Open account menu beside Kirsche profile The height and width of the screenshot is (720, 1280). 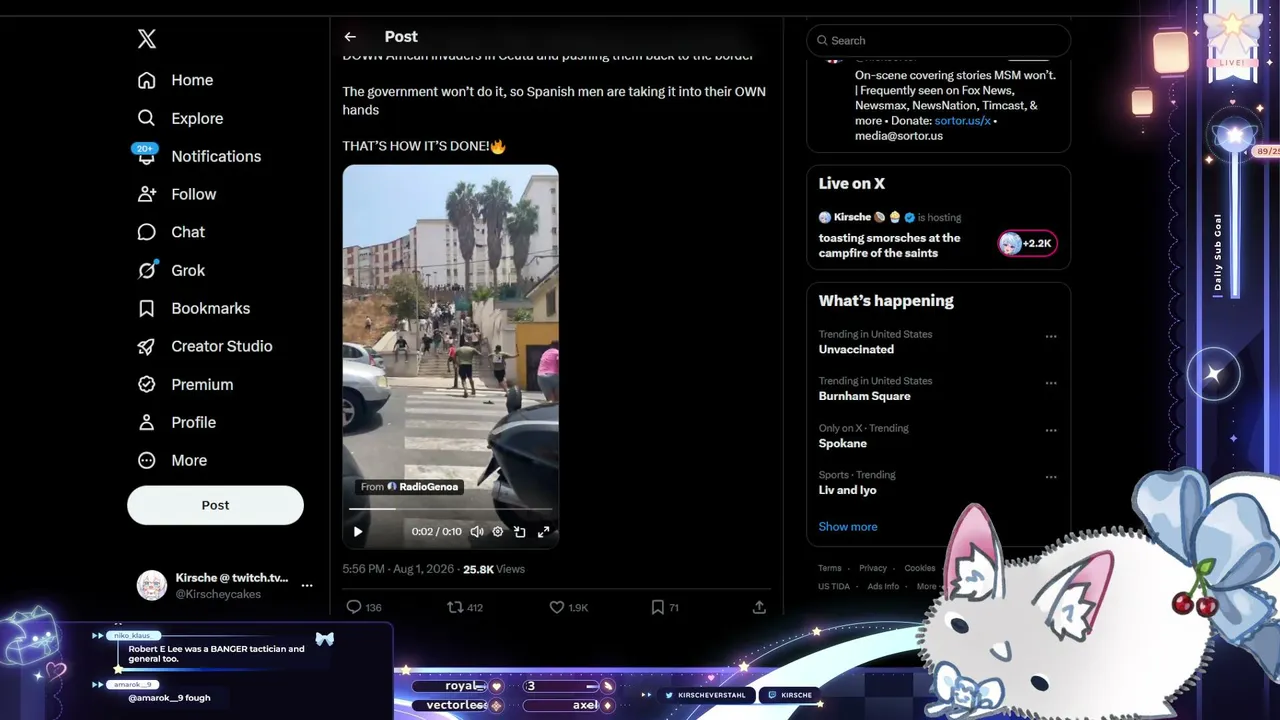(307, 586)
